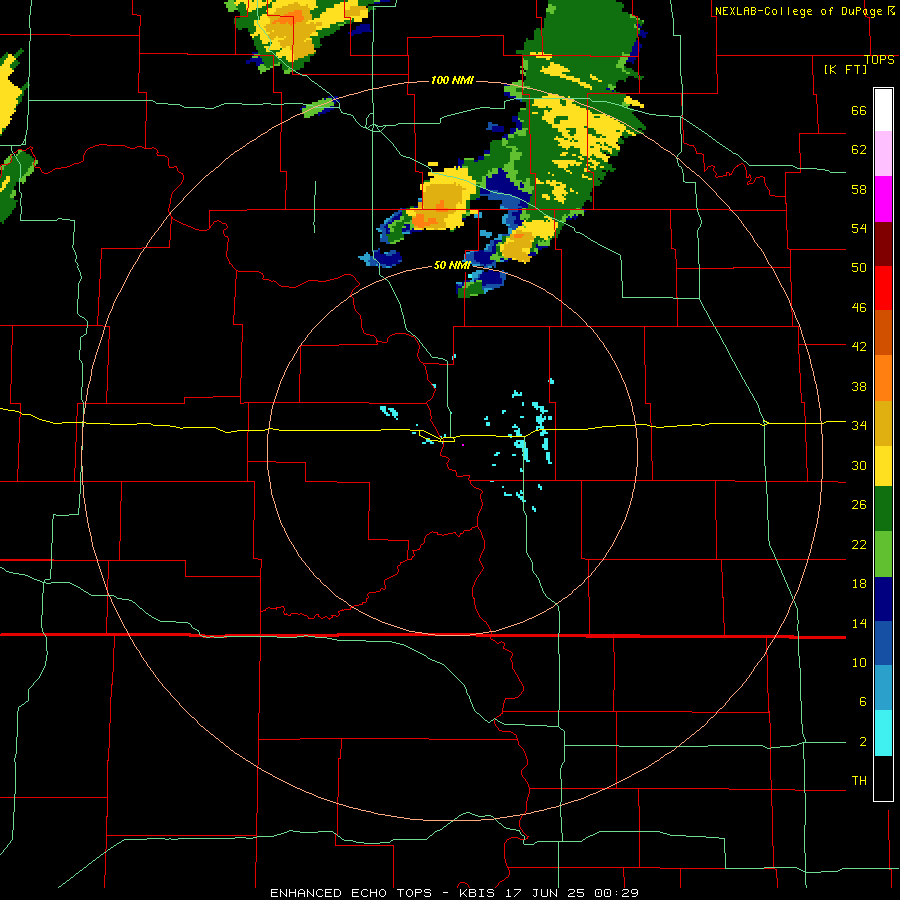Image resolution: width=900 pixels, height=900 pixels.
Task: Click the '66' legend value label
Action: (859, 110)
